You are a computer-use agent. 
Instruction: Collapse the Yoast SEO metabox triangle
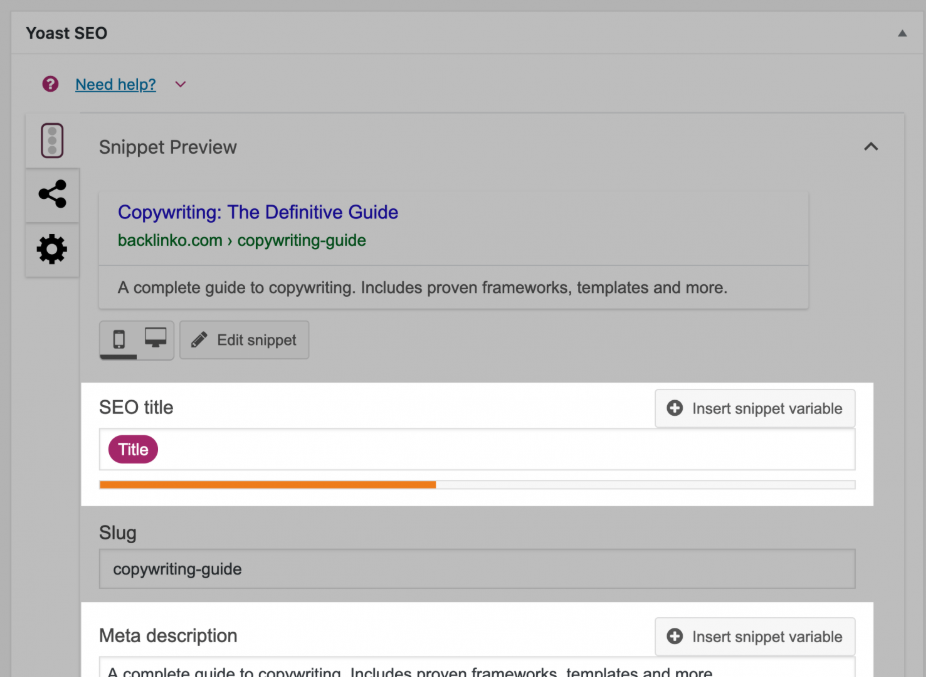(x=902, y=33)
